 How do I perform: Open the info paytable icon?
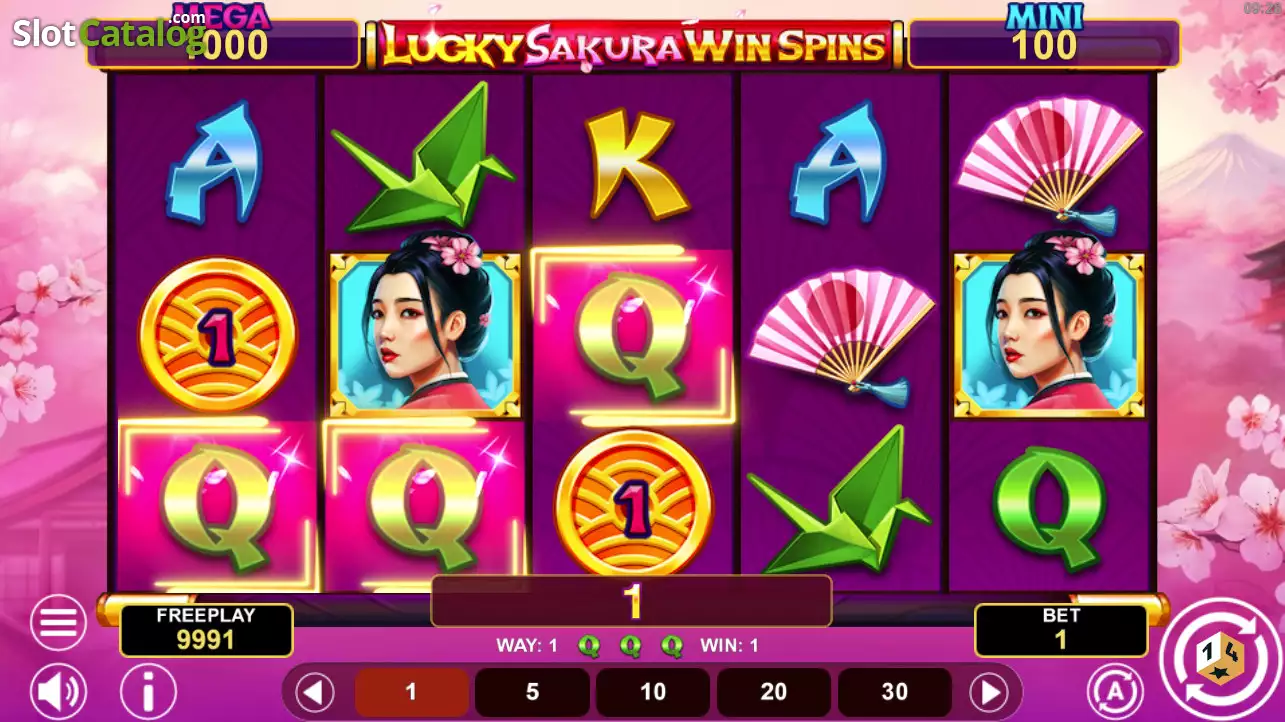tap(148, 691)
